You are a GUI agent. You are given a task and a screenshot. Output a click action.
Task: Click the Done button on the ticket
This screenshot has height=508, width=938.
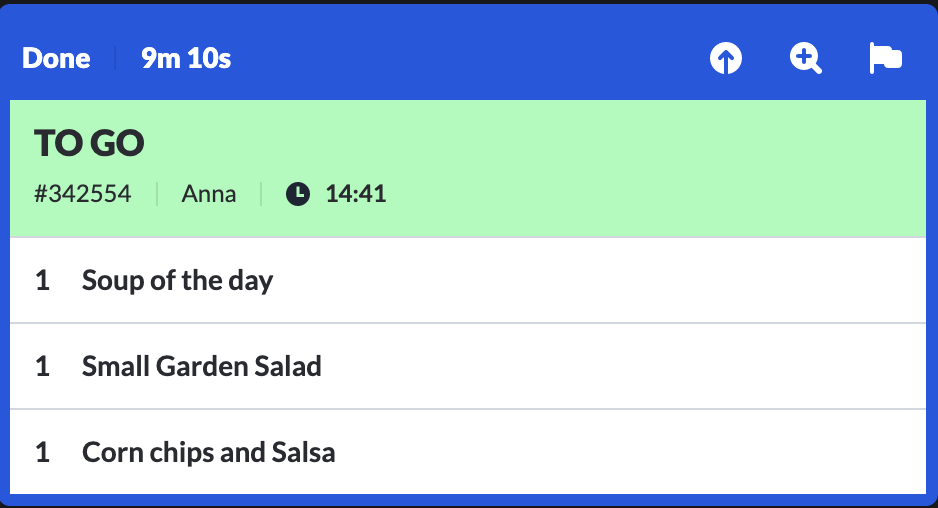pyautogui.click(x=56, y=59)
